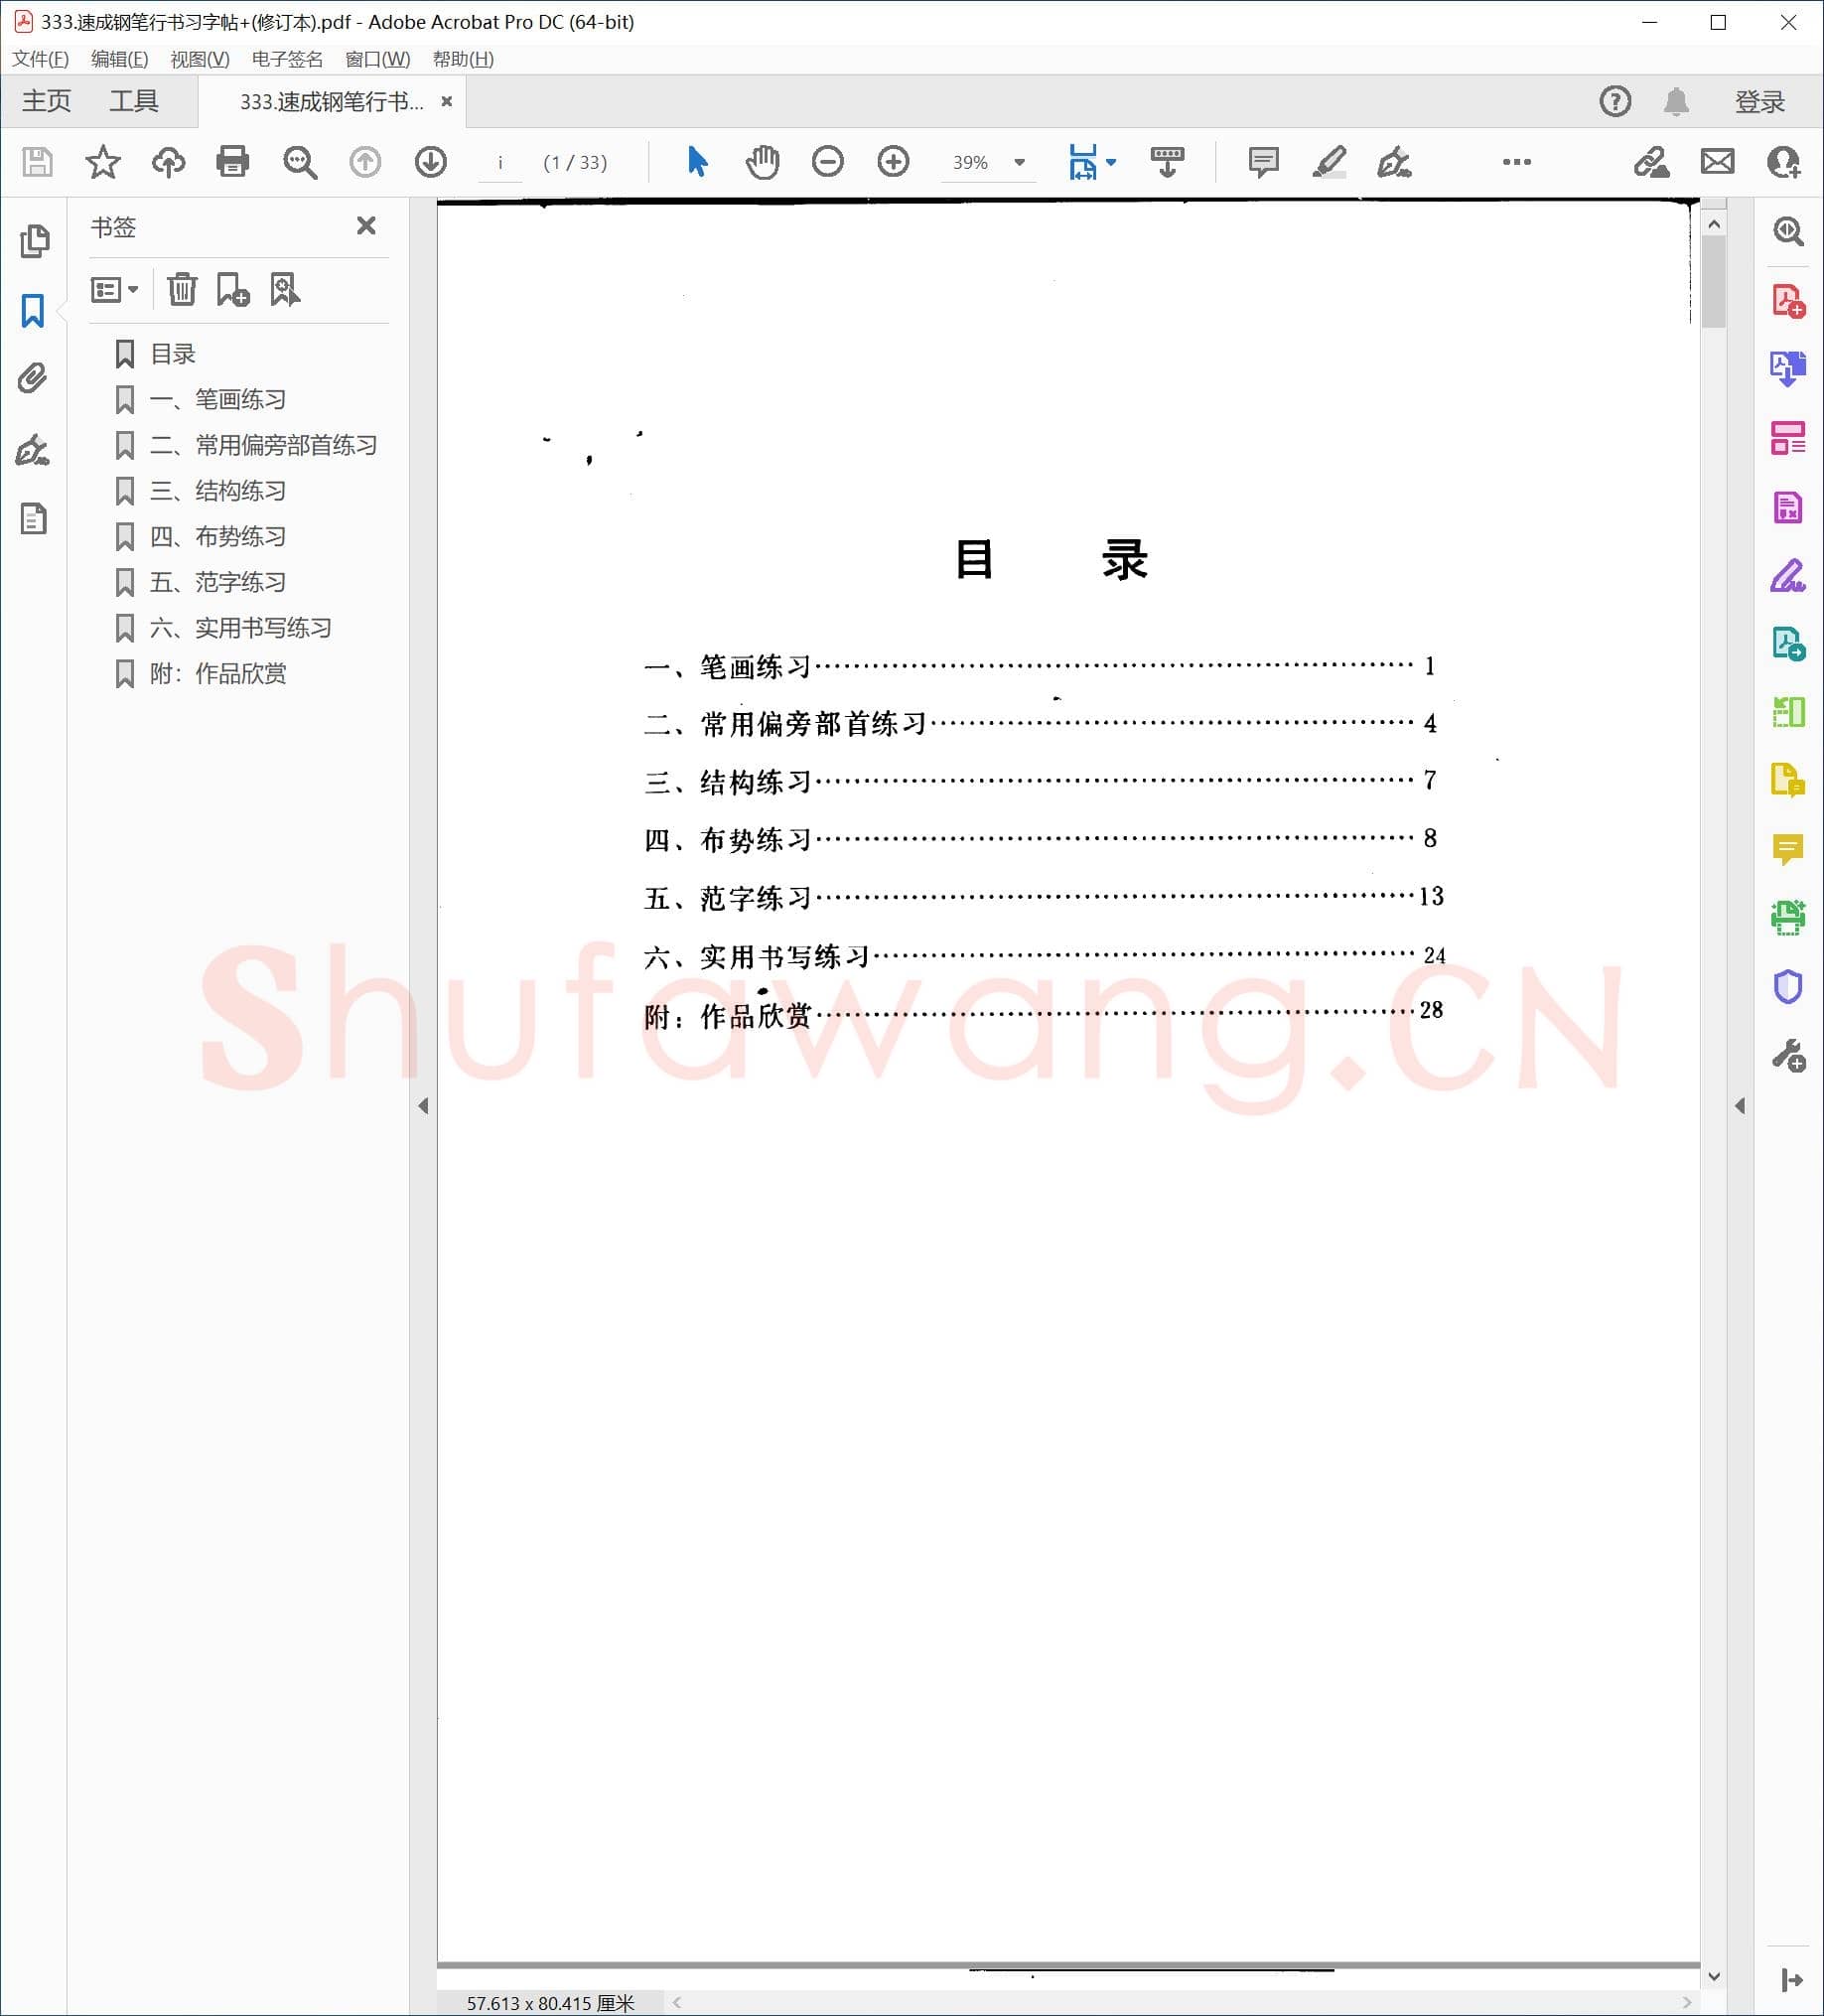Delete the selected bookmark
Image resolution: width=1824 pixels, height=2016 pixels.
(181, 289)
